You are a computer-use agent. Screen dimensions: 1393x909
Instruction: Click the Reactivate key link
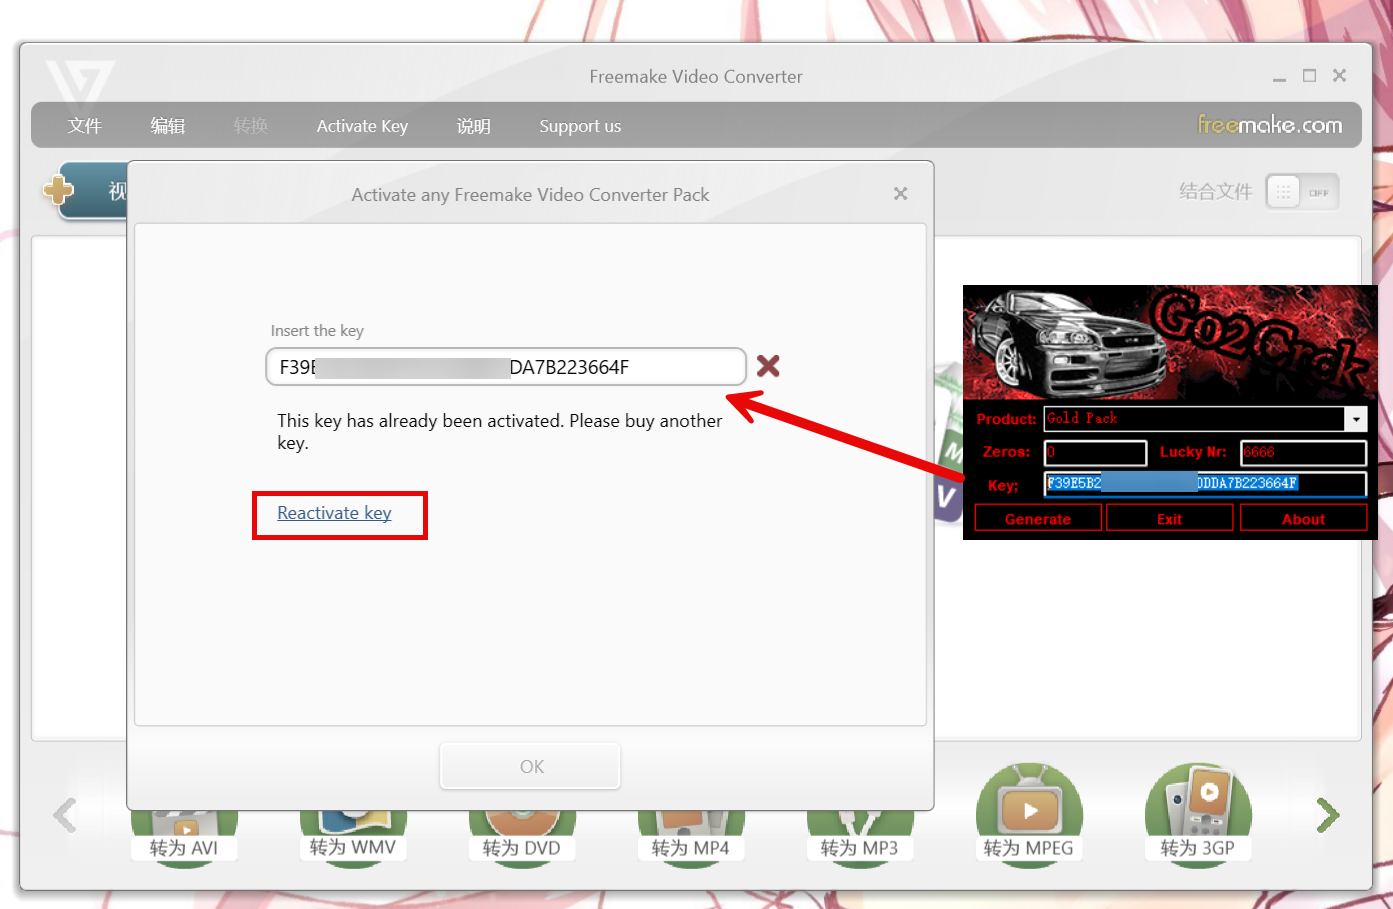pyautogui.click(x=334, y=513)
